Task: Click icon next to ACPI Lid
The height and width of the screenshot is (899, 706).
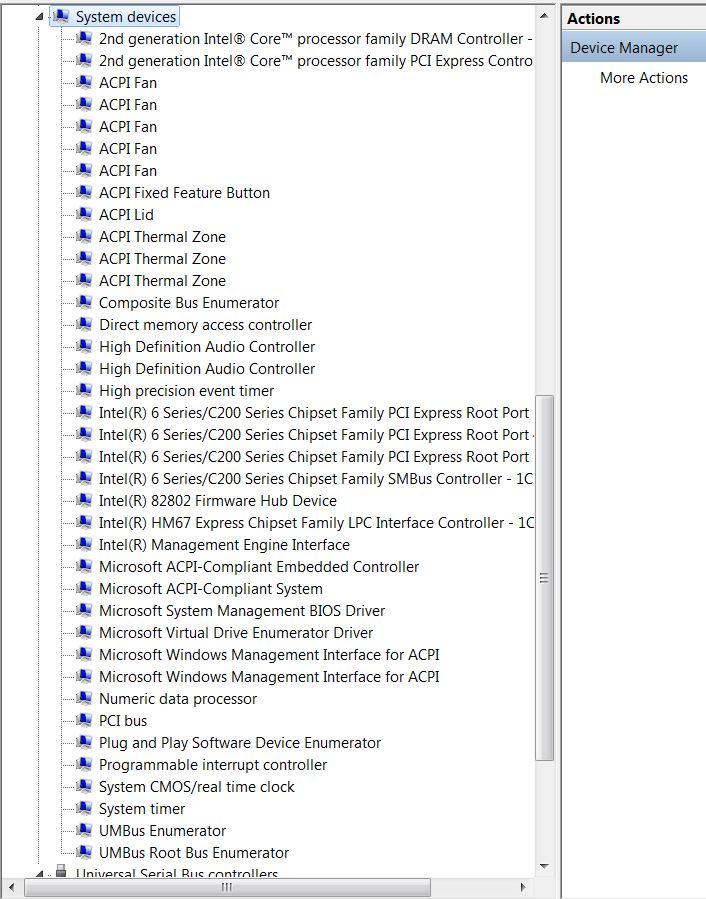Action: point(84,214)
